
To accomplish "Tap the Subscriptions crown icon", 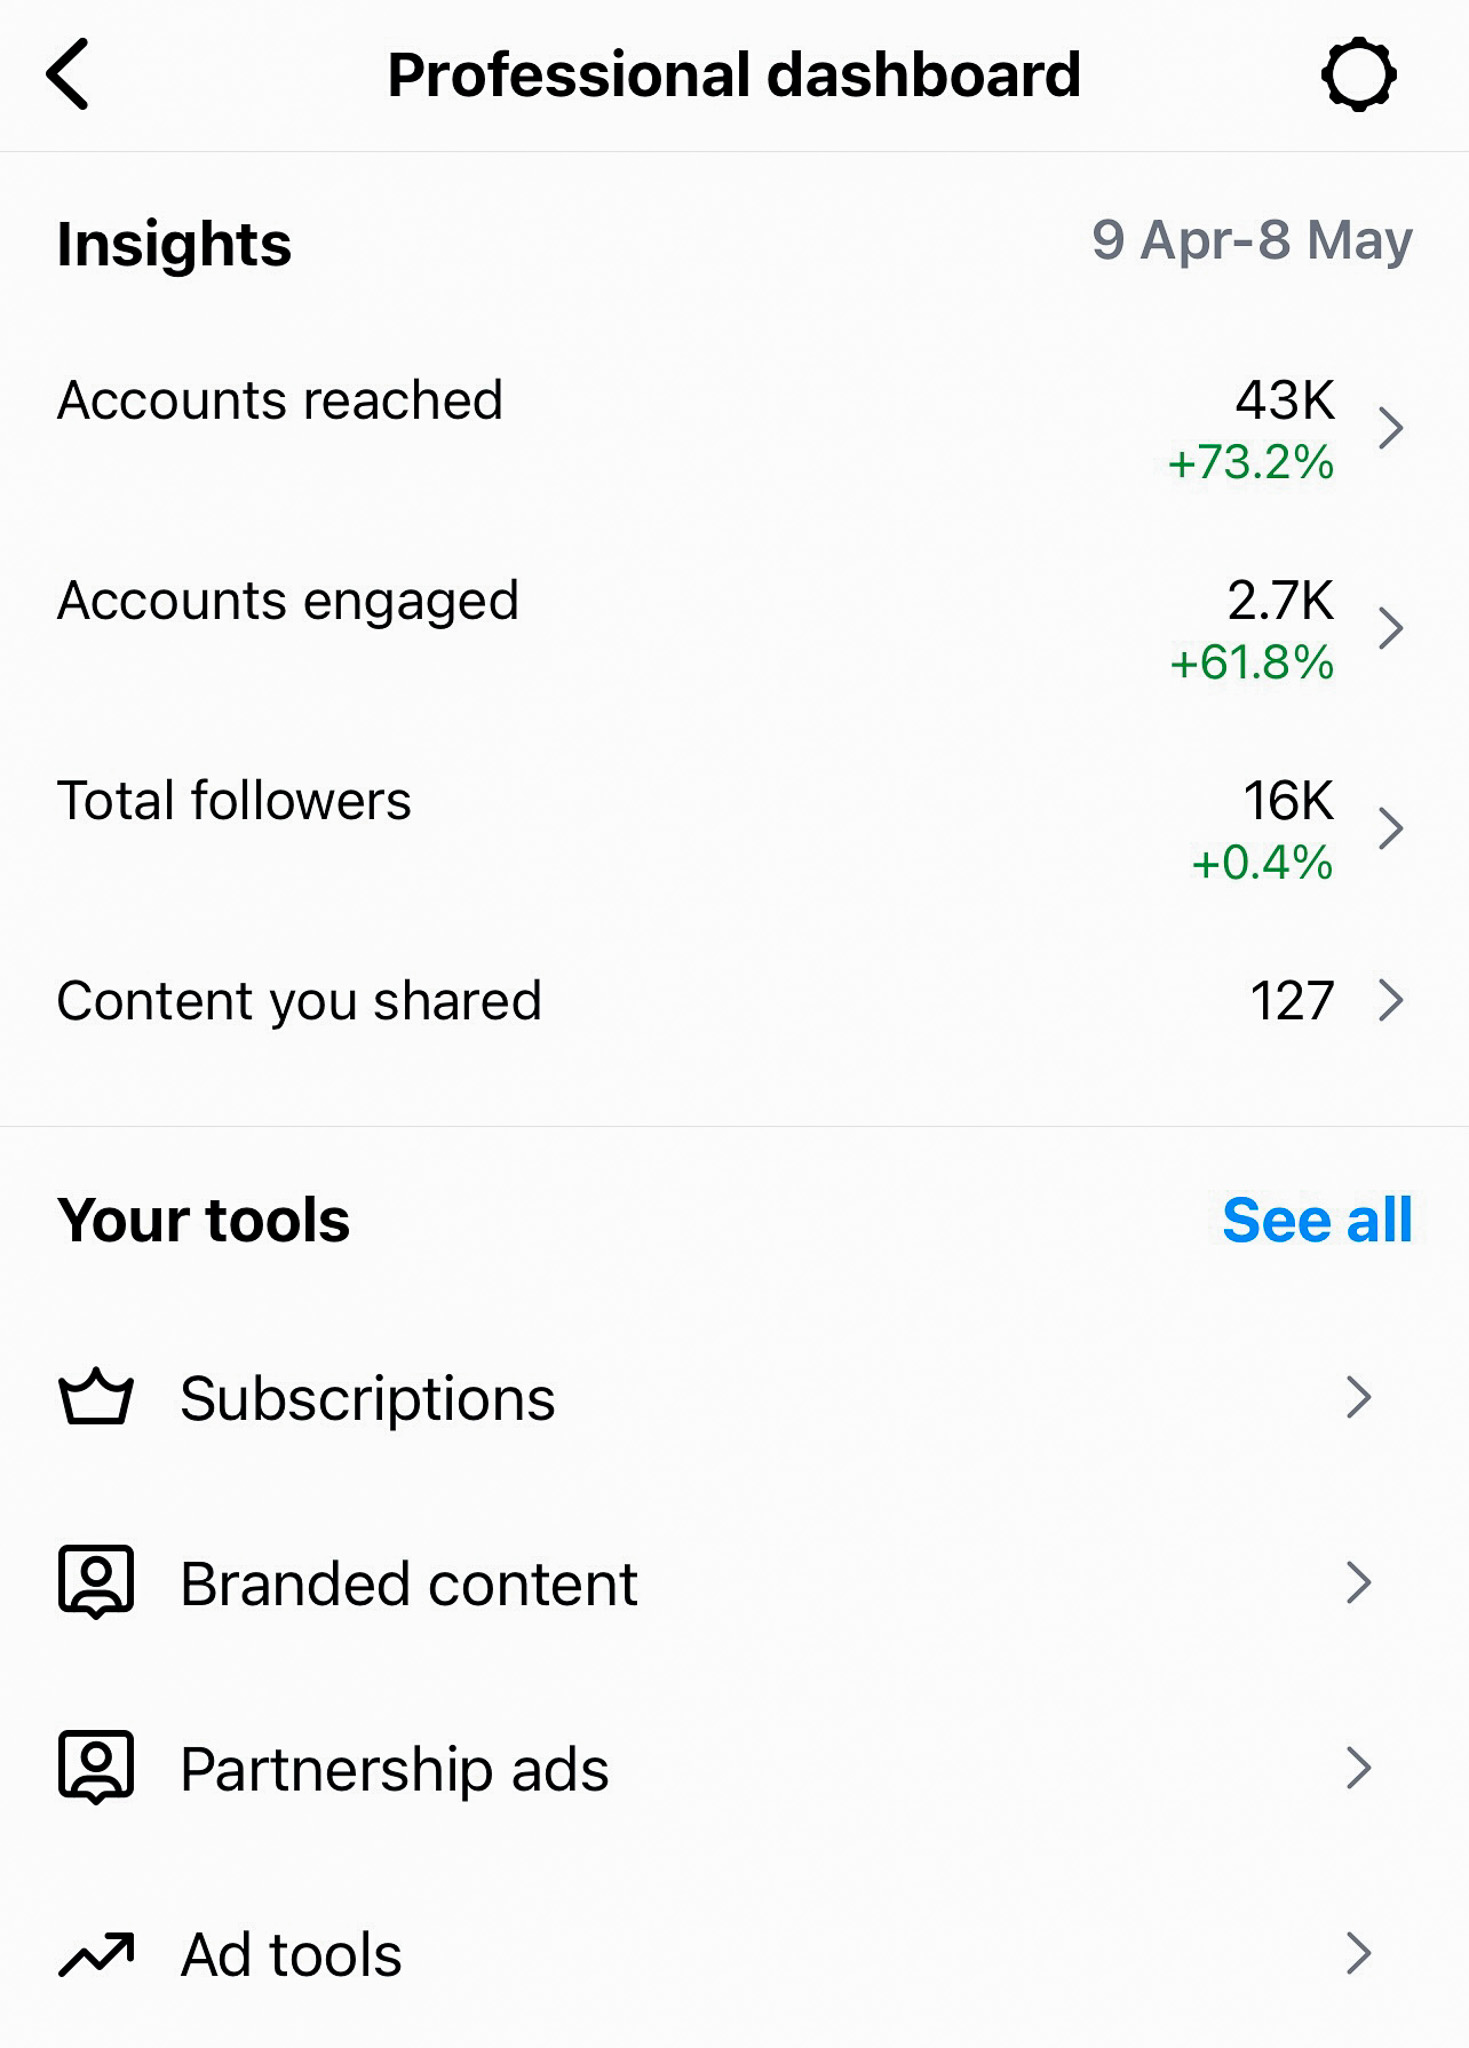I will pos(96,1396).
